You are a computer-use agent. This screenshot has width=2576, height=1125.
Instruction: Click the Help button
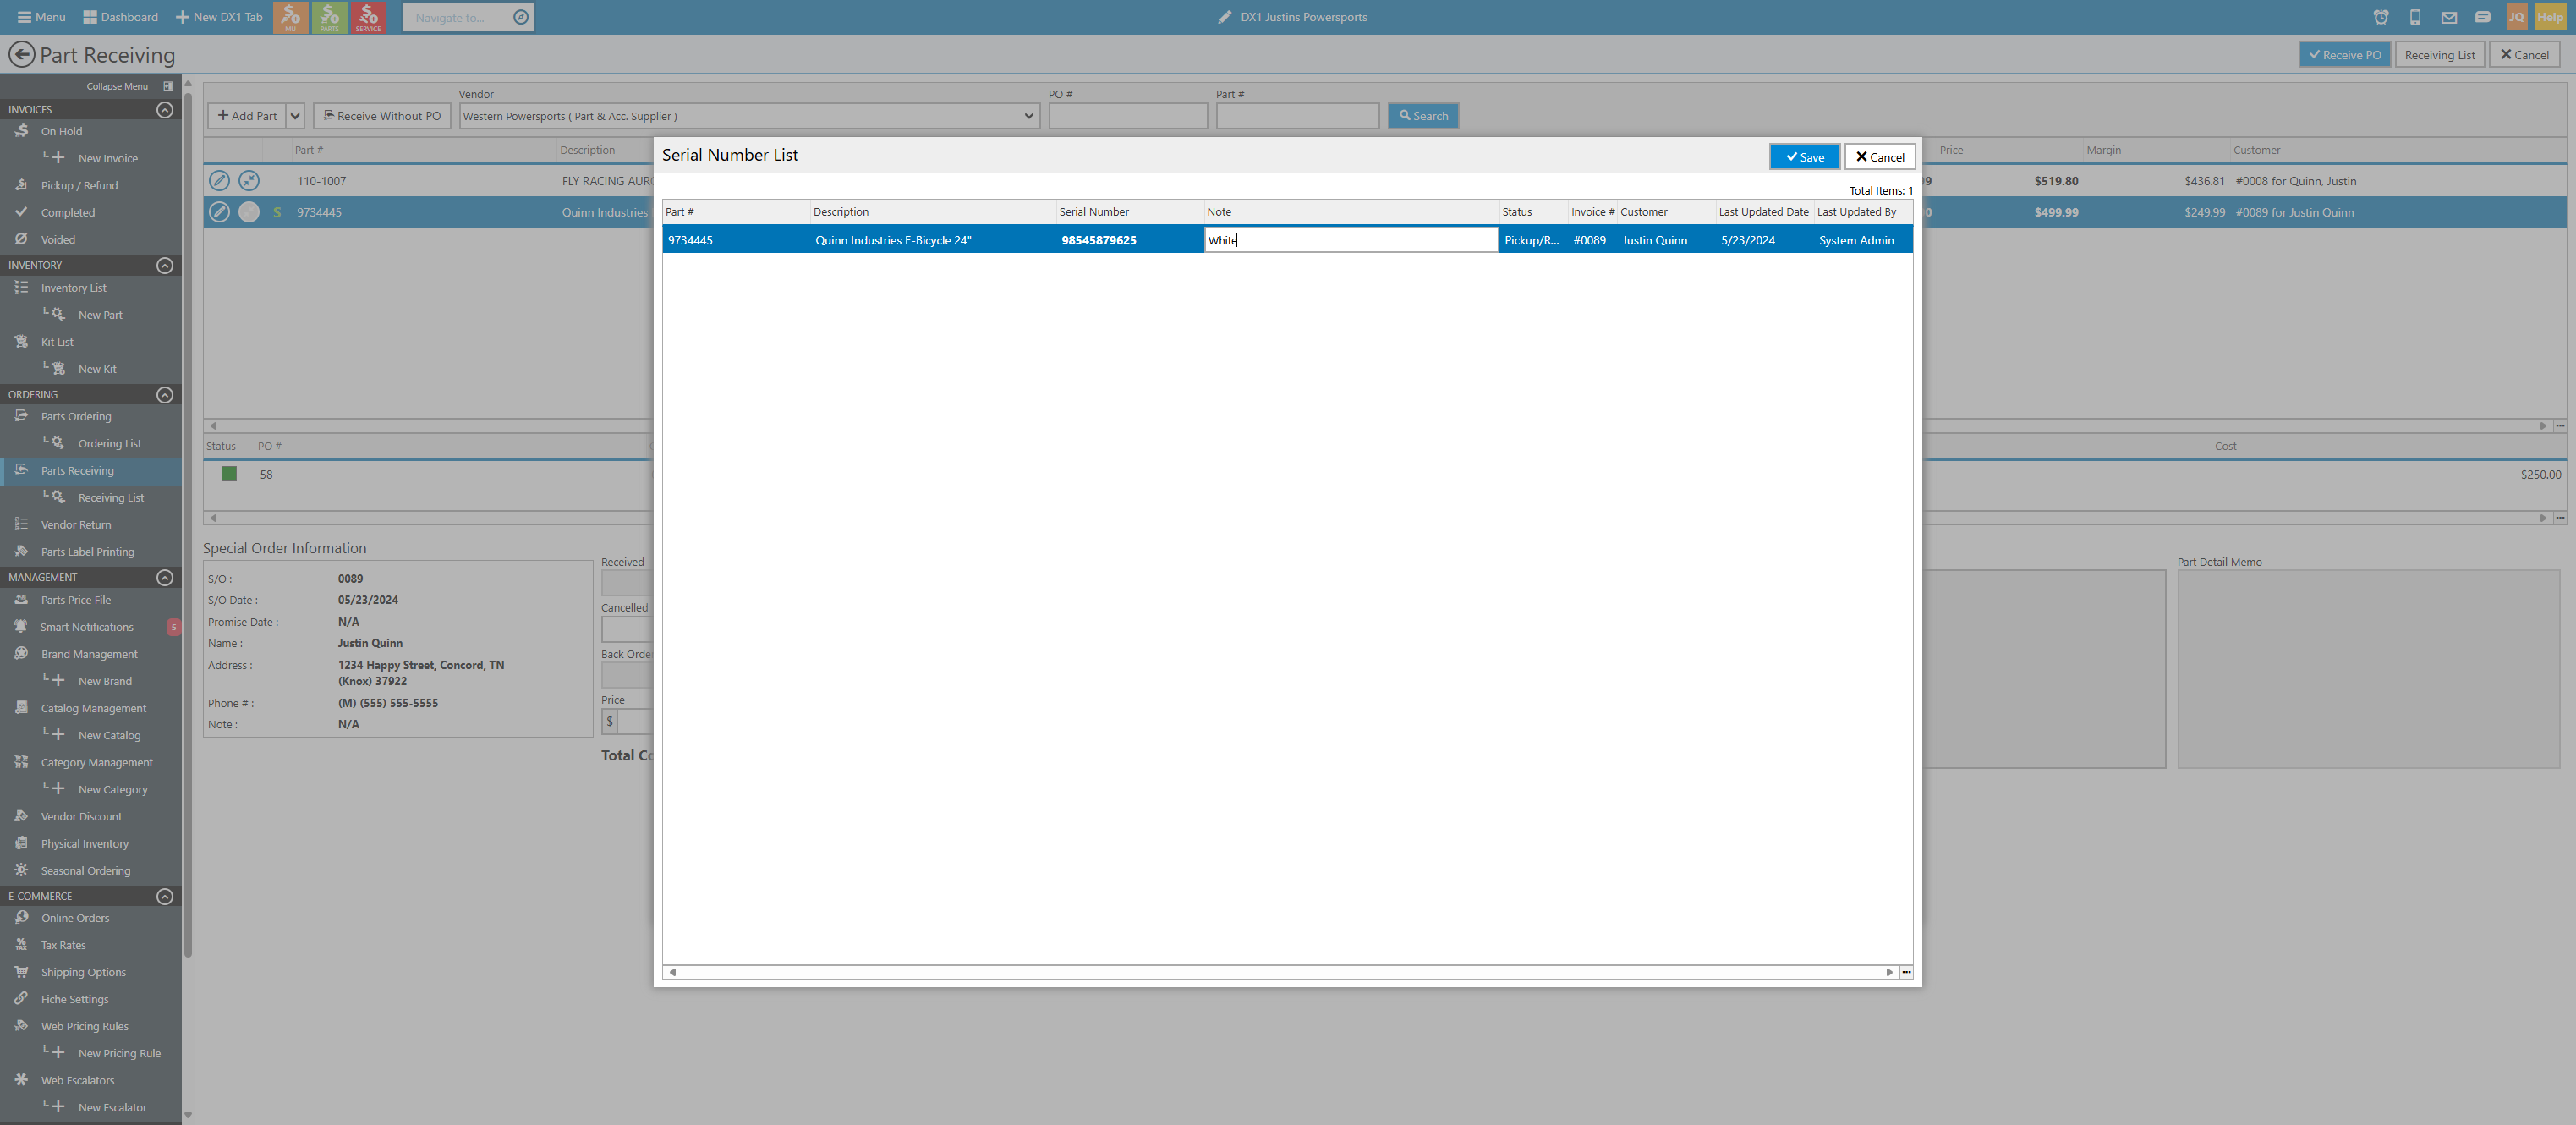(2550, 17)
